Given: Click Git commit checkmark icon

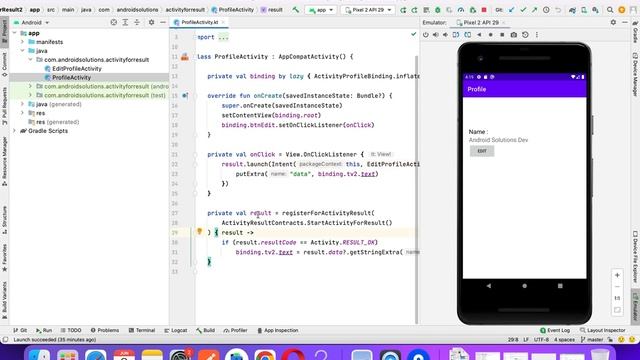Looking at the screenshot, I should click(x=523, y=10).
